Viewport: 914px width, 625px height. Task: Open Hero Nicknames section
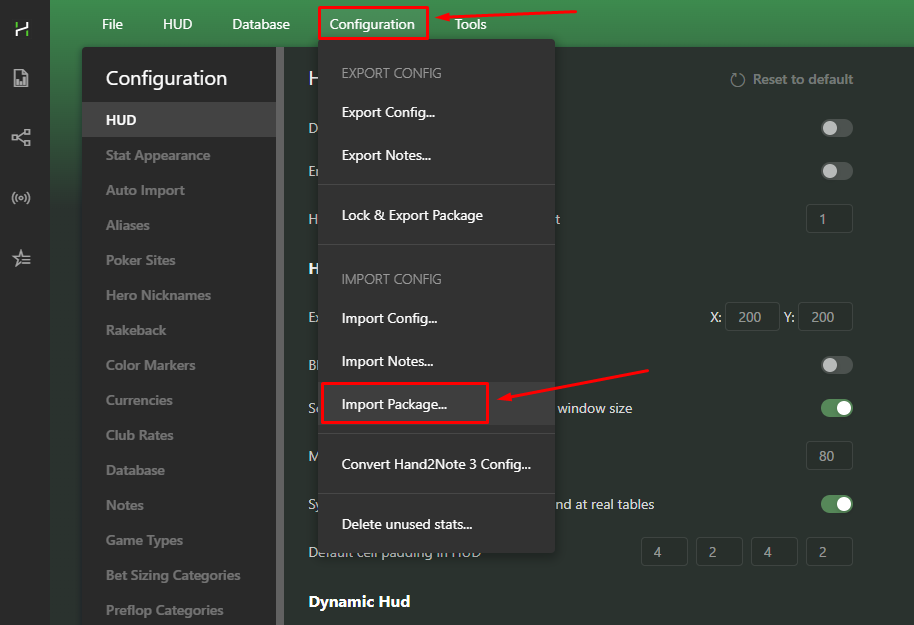(179, 295)
